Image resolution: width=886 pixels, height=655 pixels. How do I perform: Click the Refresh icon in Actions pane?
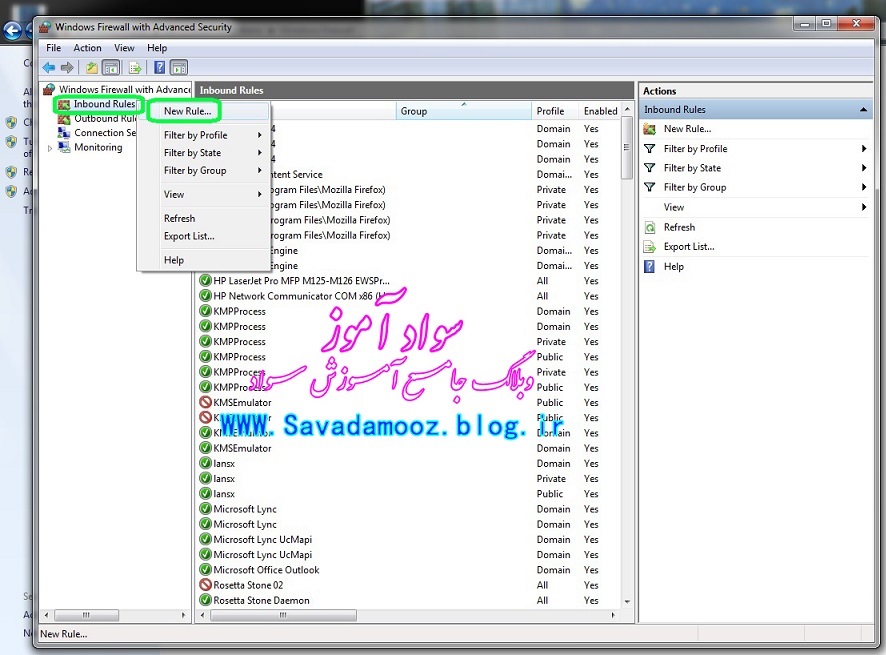pyautogui.click(x=650, y=227)
